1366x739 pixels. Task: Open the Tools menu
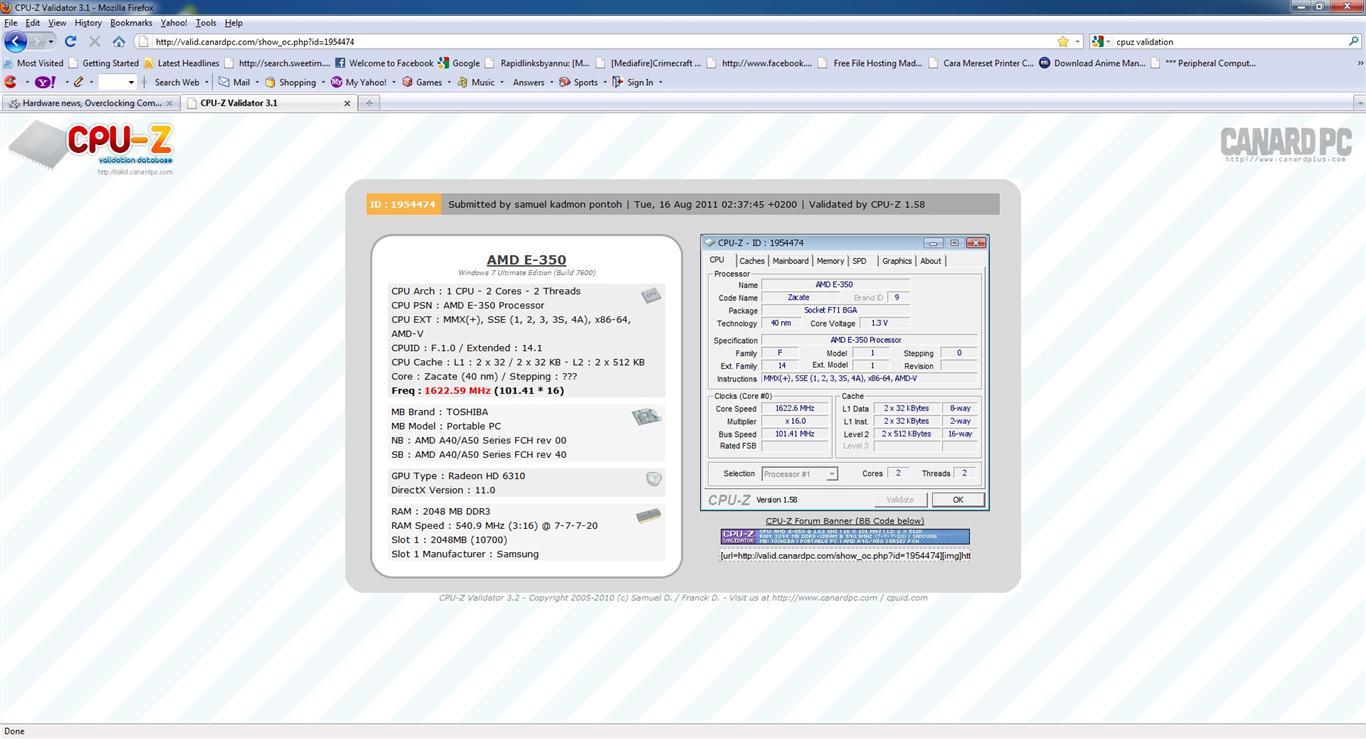(206, 22)
